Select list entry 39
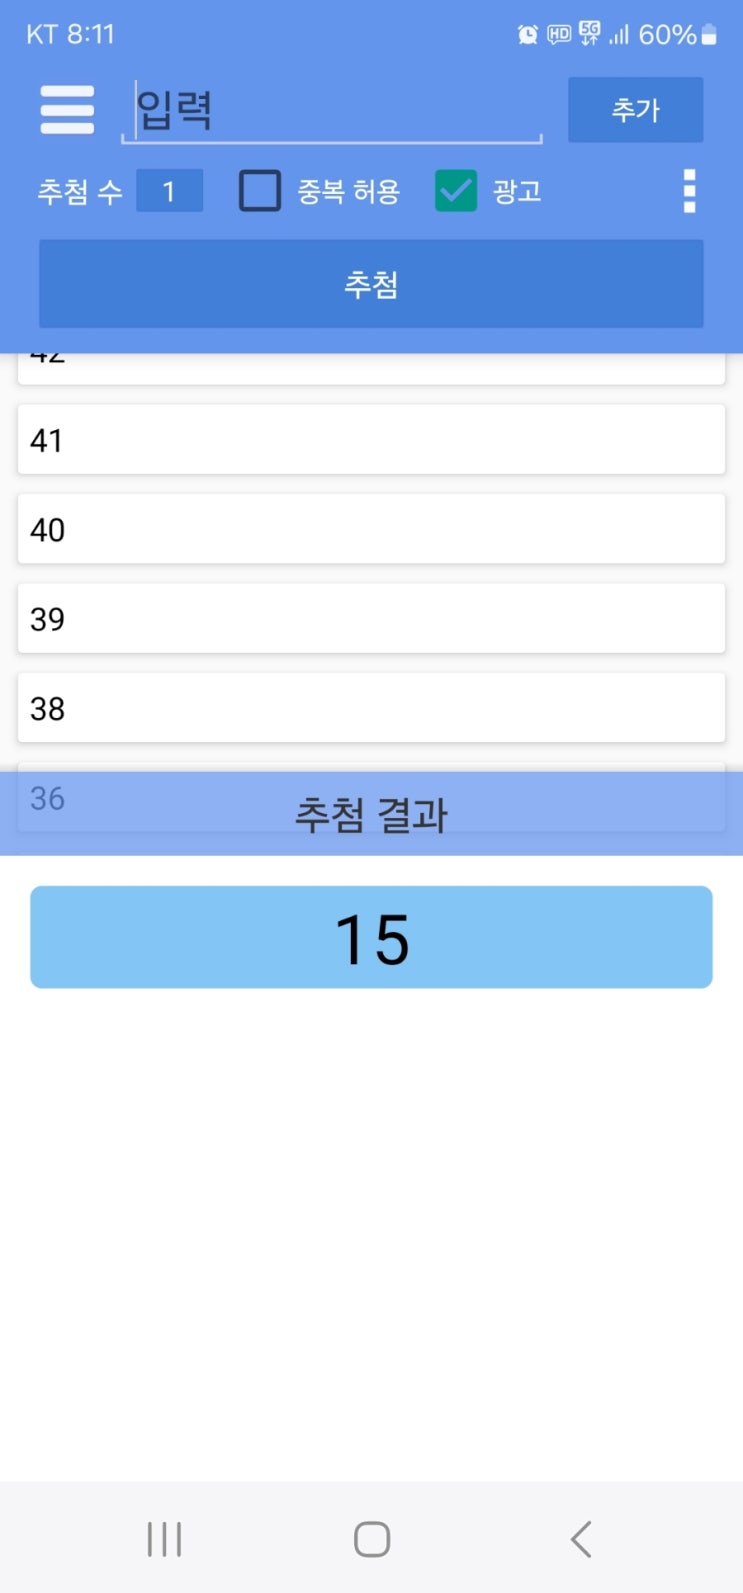 click(x=371, y=618)
